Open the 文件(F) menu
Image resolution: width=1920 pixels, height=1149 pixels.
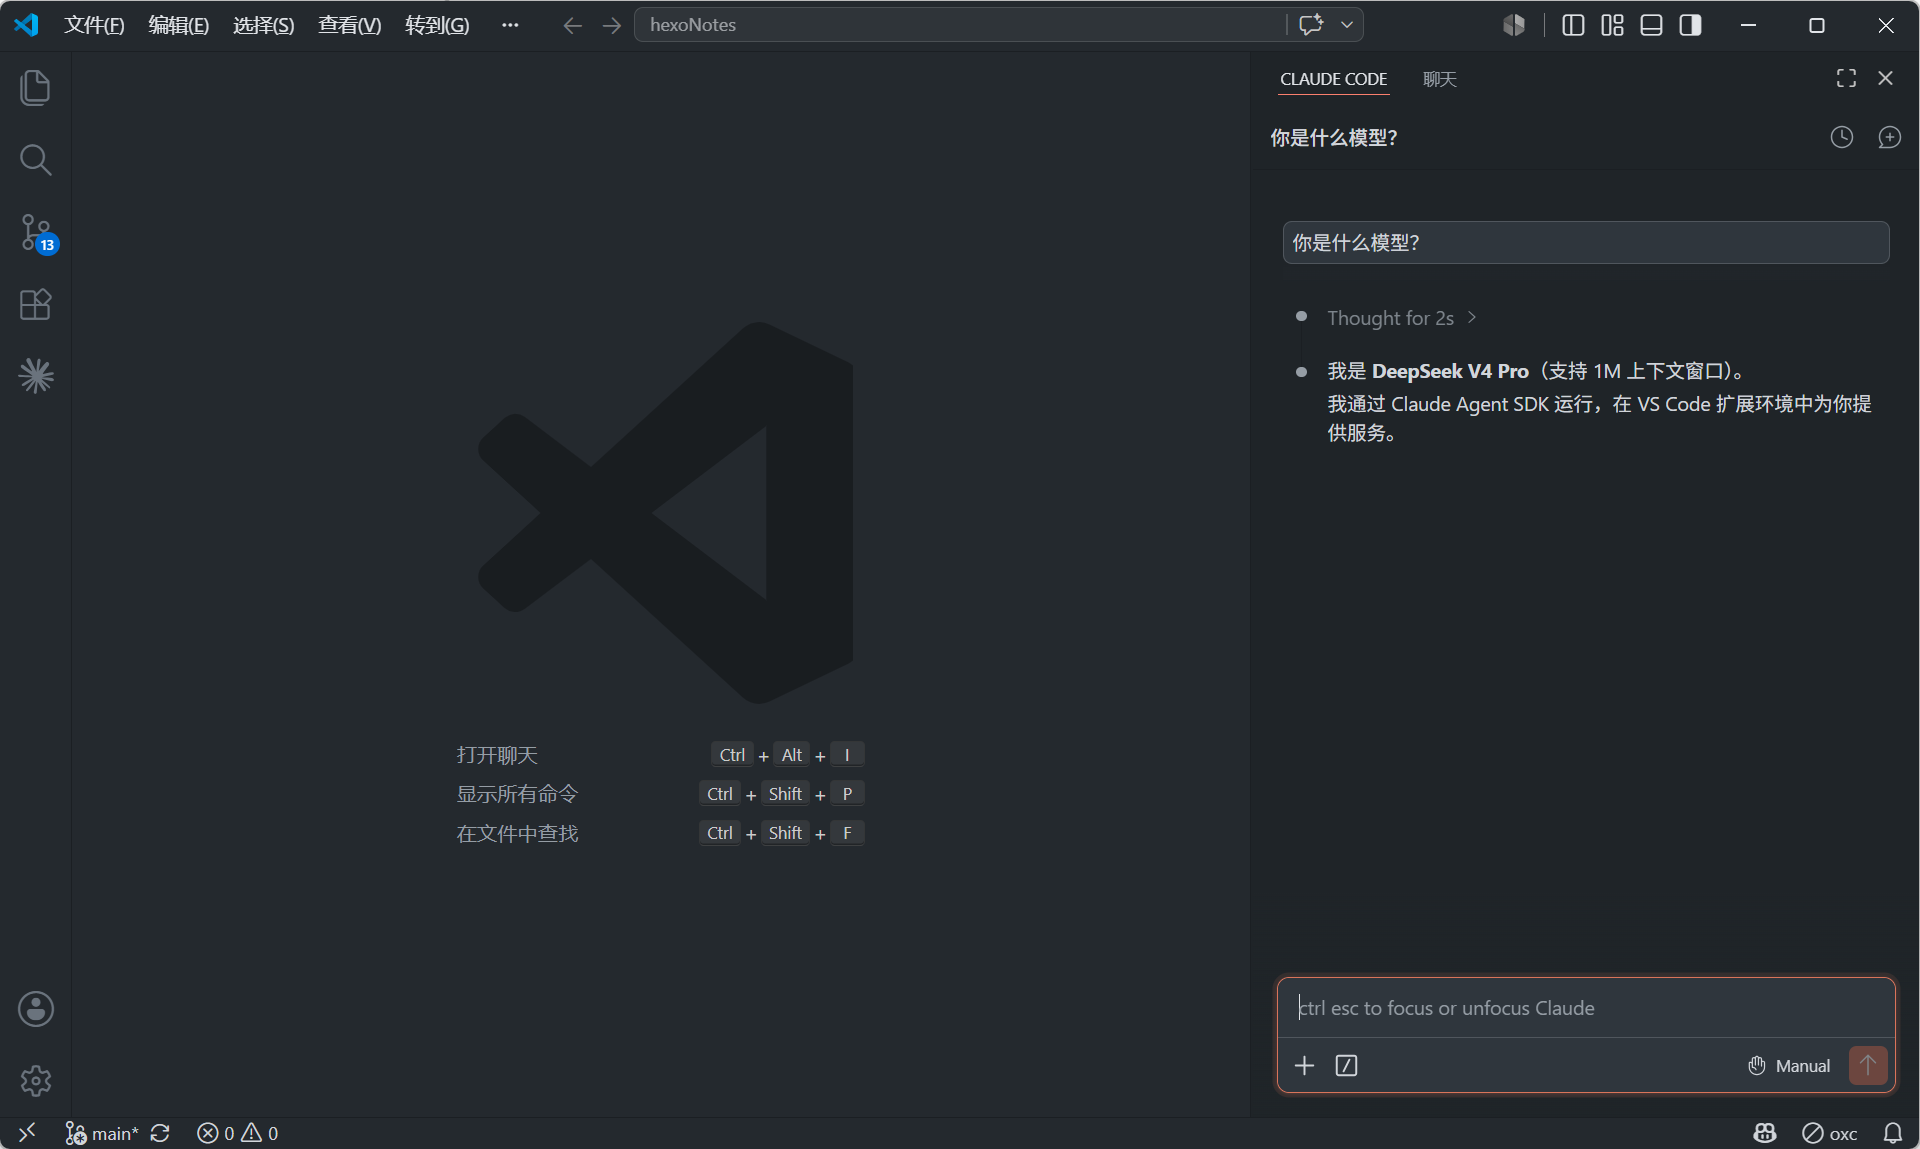click(x=94, y=25)
